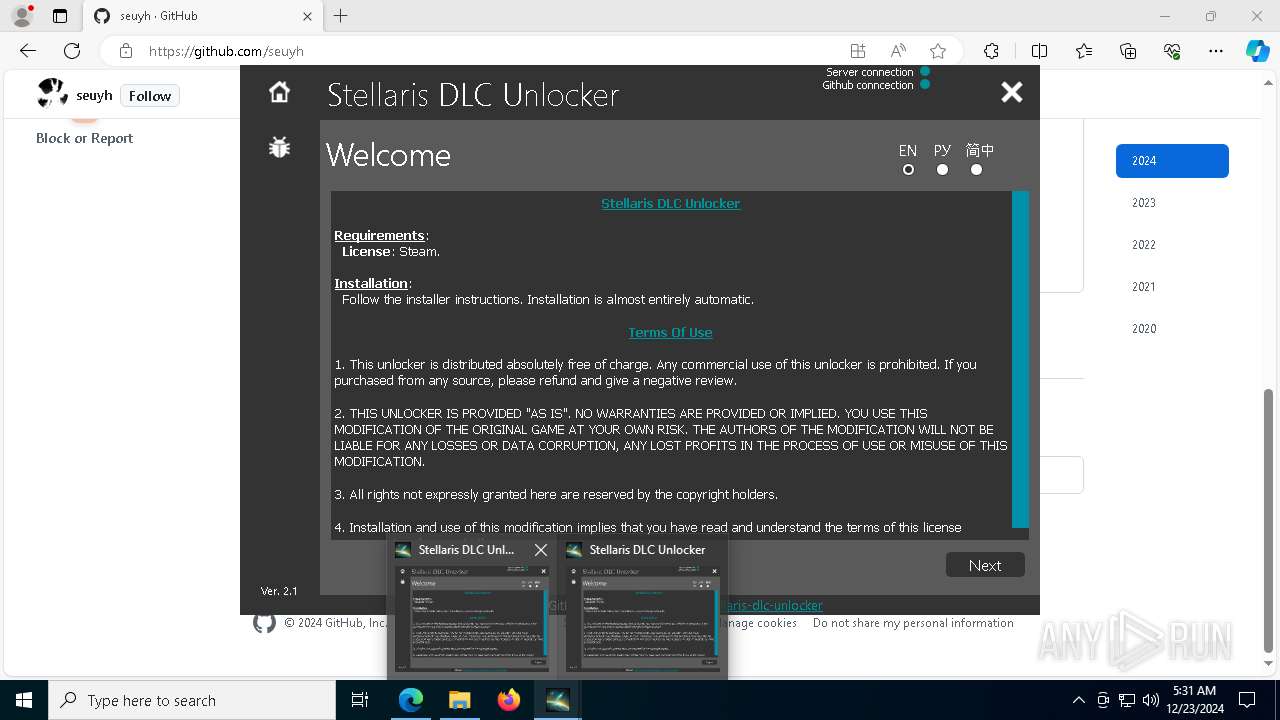Viewport: 1280px width, 720px height.
Task: Open the notification center
Action: (x=1247, y=700)
